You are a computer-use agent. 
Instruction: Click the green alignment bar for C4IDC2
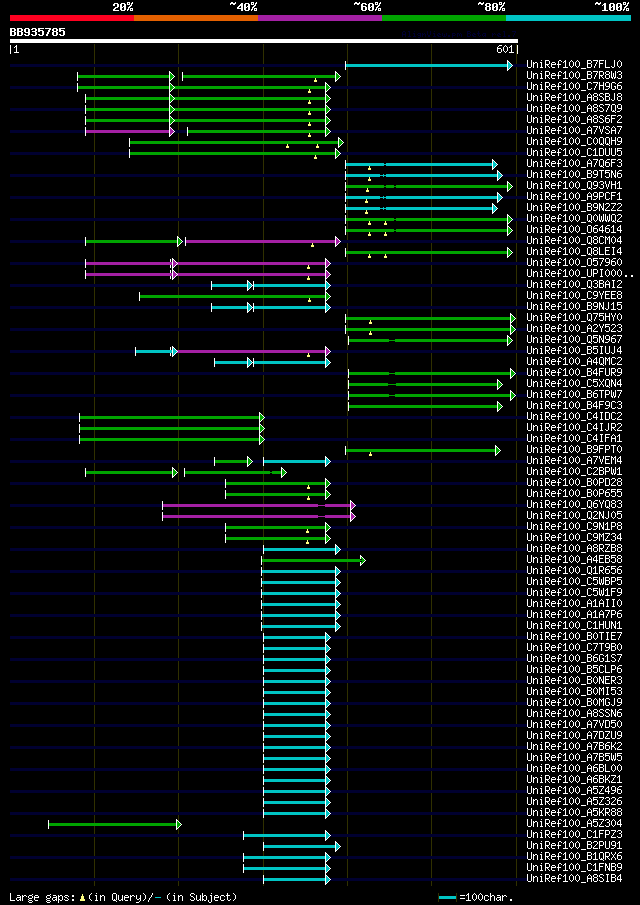(x=170, y=417)
